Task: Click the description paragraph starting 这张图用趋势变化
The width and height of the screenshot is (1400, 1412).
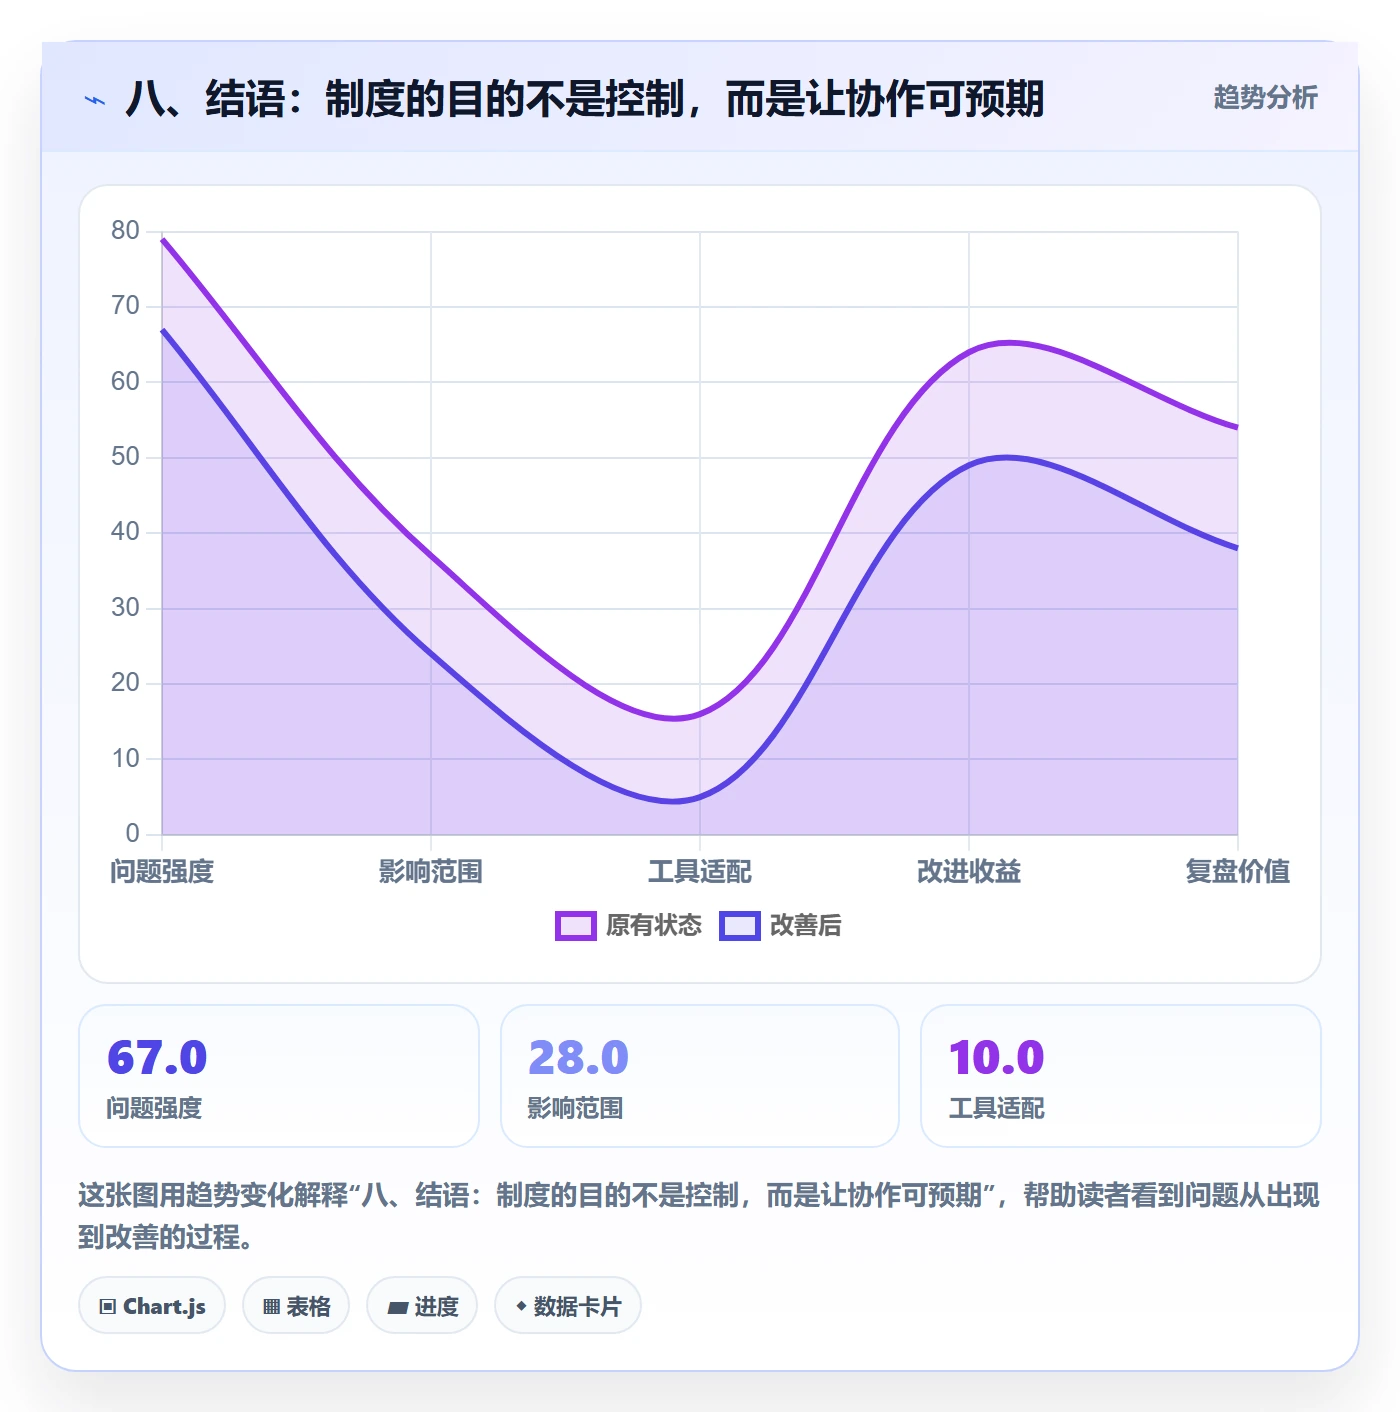Action: click(699, 1216)
